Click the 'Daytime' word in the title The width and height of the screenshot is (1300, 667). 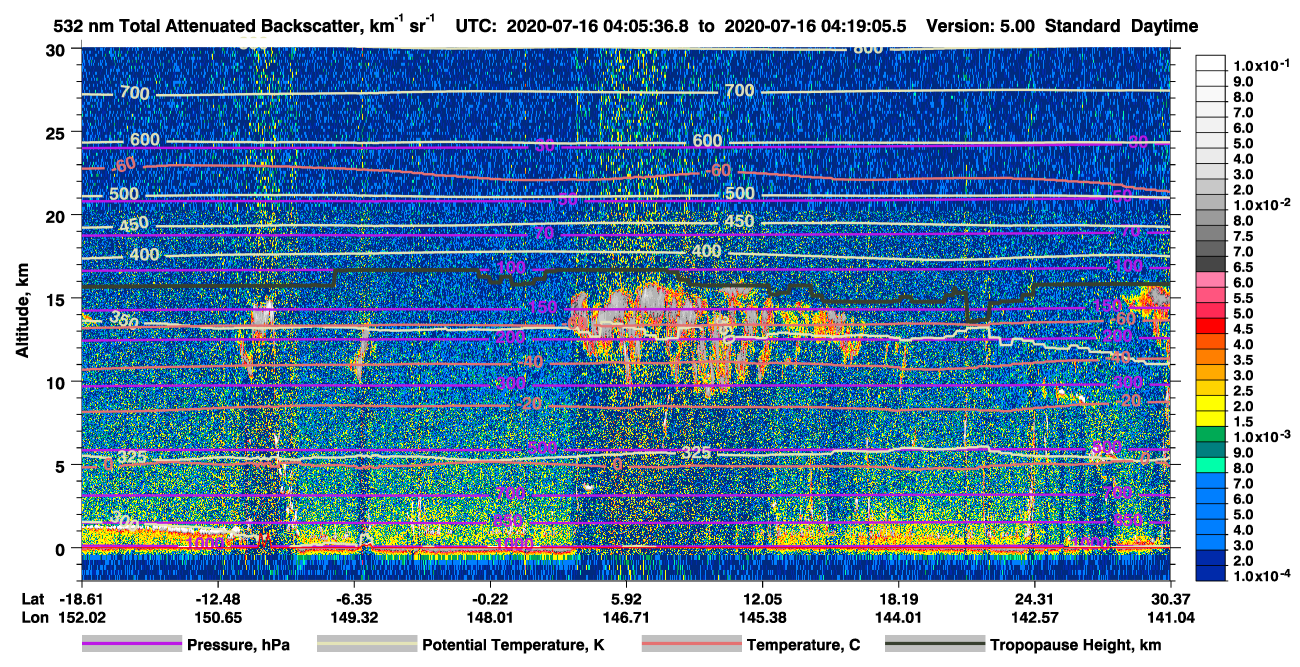[1164, 26]
